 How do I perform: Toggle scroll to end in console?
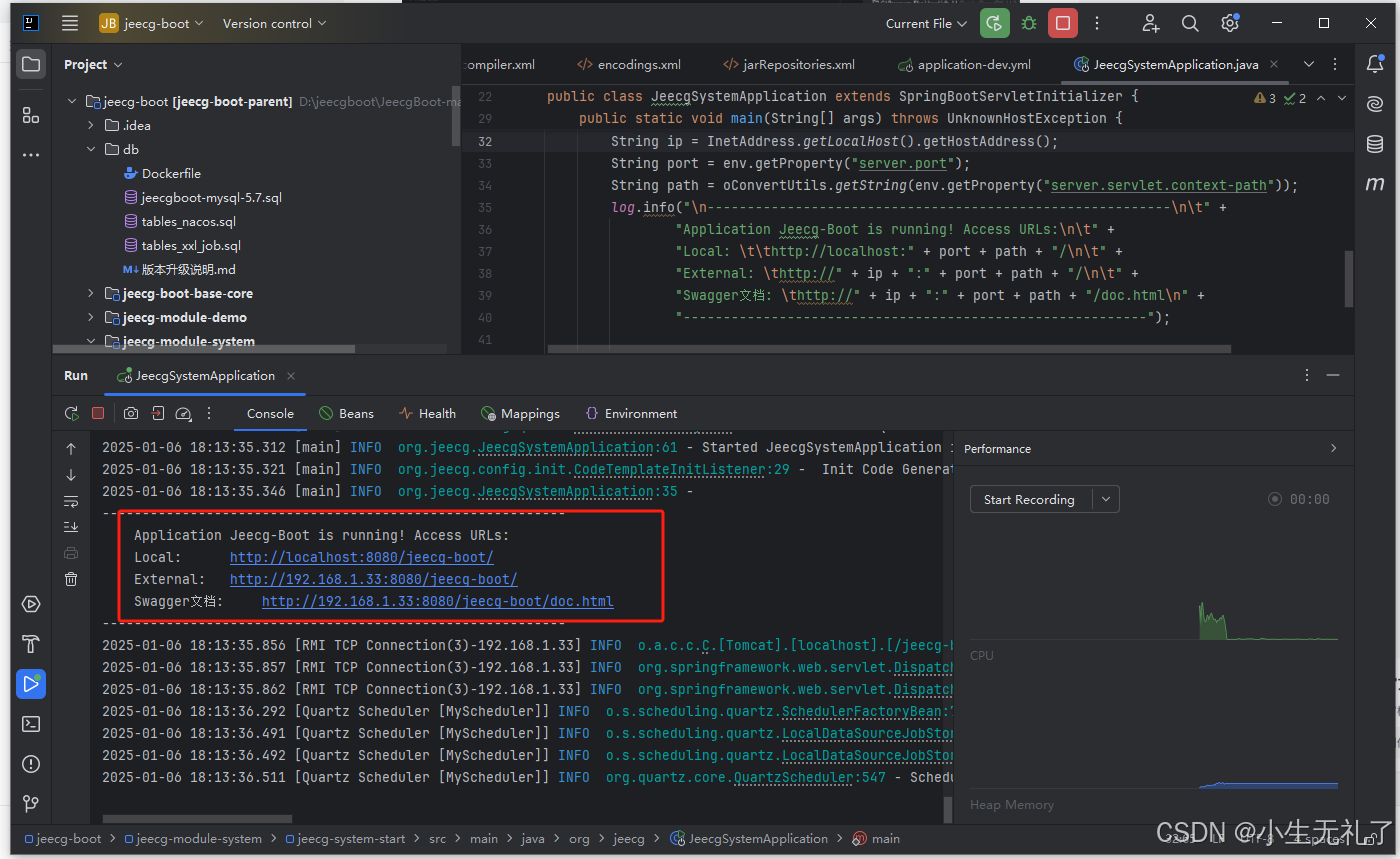[71, 527]
